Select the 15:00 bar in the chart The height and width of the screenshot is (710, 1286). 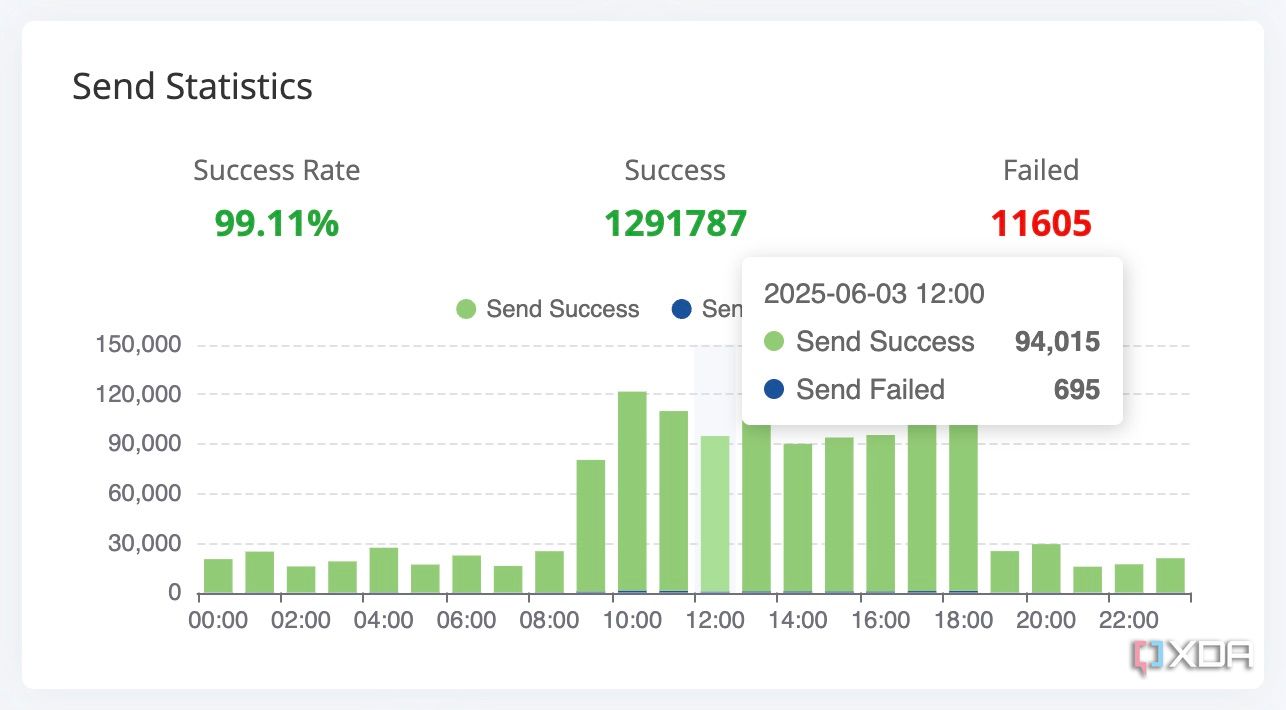pyautogui.click(x=839, y=516)
